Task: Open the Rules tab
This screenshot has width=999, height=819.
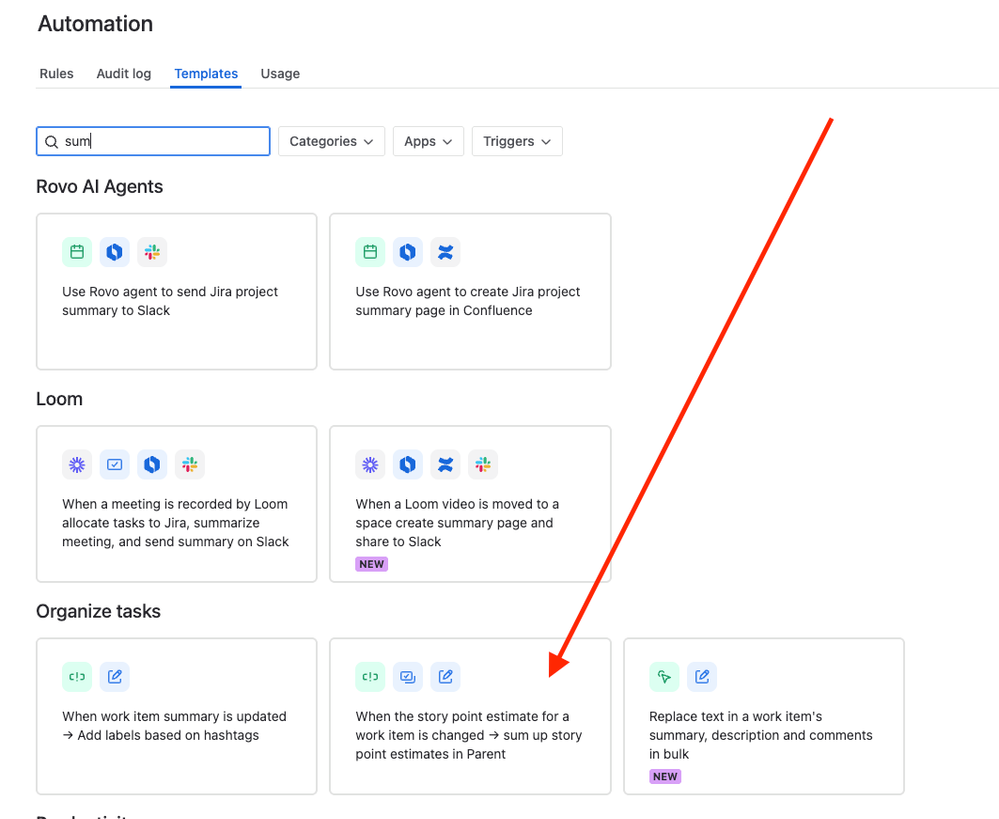Action: pyautogui.click(x=56, y=73)
